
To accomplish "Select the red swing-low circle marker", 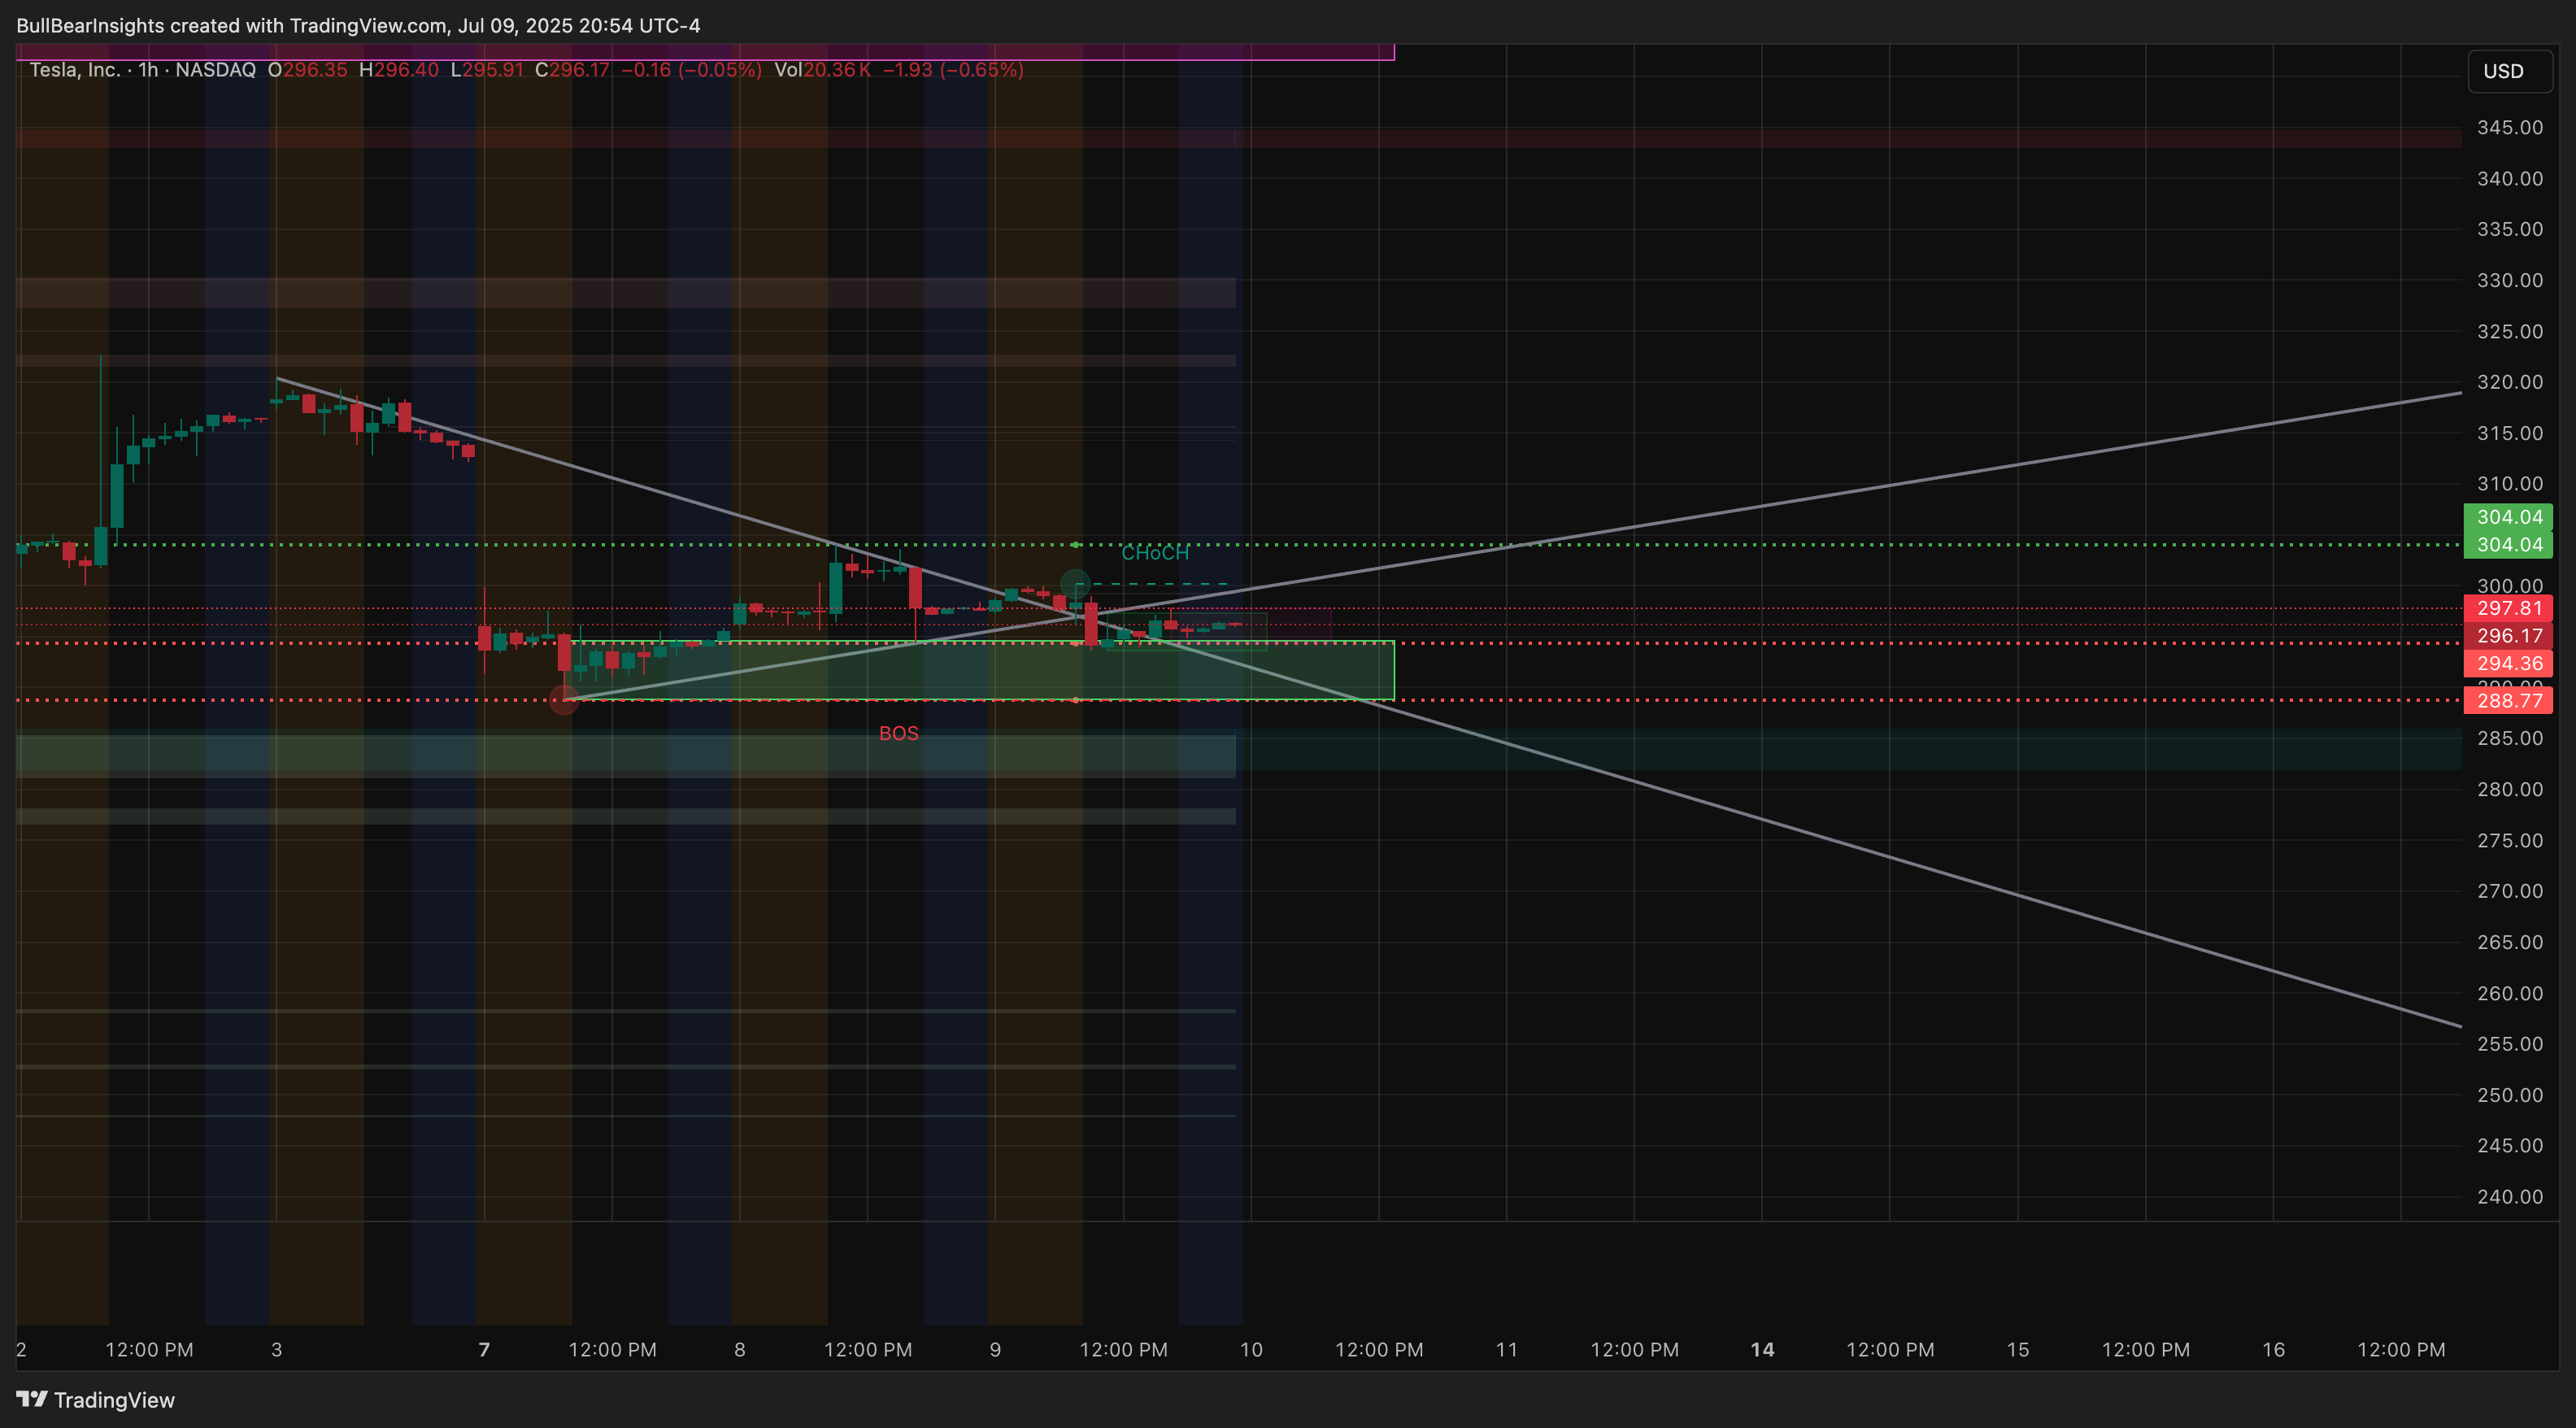I will click(564, 700).
